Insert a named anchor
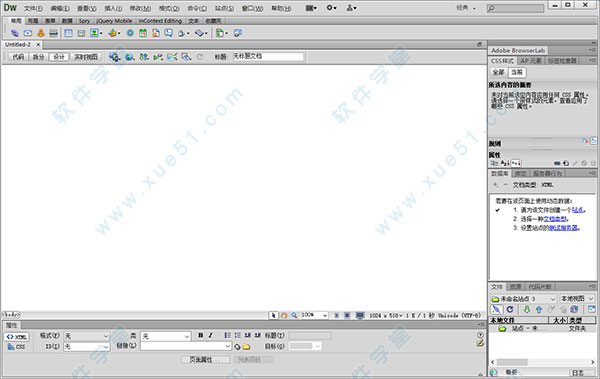The width and height of the screenshot is (600, 379). (41, 33)
